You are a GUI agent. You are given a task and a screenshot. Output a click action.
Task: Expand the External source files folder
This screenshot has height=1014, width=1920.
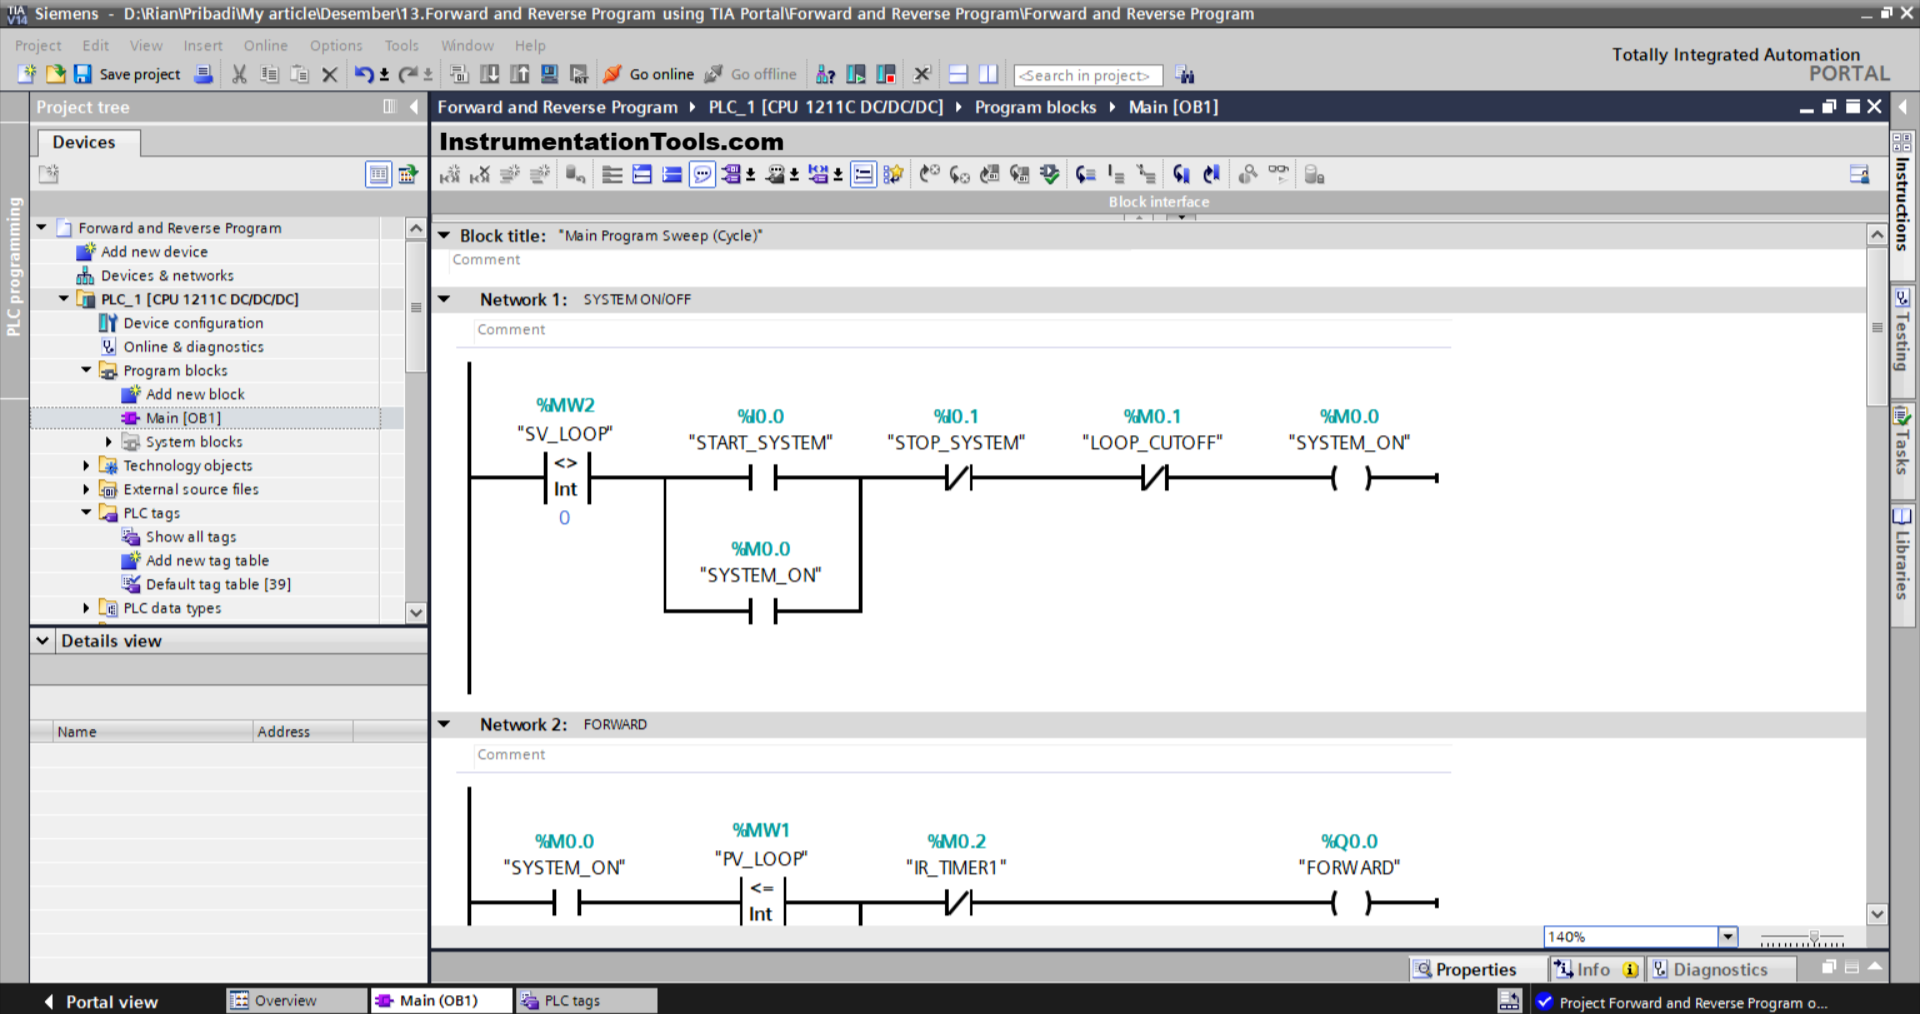(86, 490)
